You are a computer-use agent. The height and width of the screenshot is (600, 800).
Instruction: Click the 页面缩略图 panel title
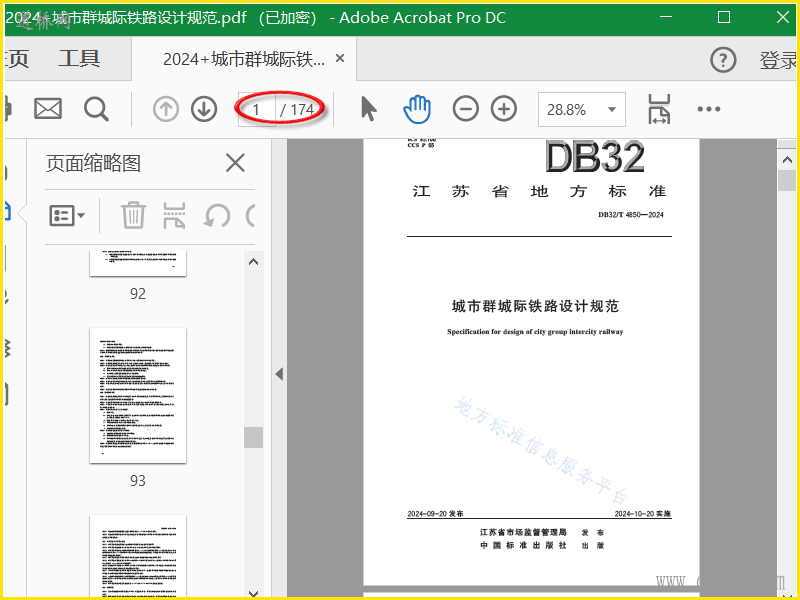point(93,163)
